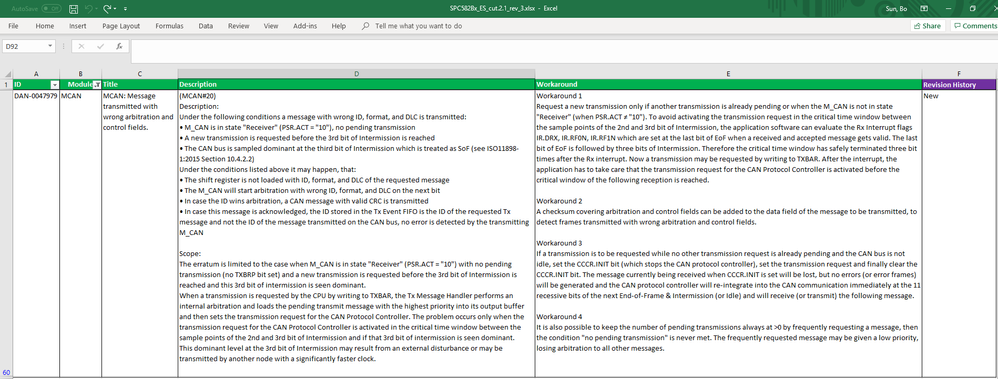The height and width of the screenshot is (379, 998).
Task: Open the Redo history dropdown arrow
Action: pyautogui.click(x=116, y=9)
